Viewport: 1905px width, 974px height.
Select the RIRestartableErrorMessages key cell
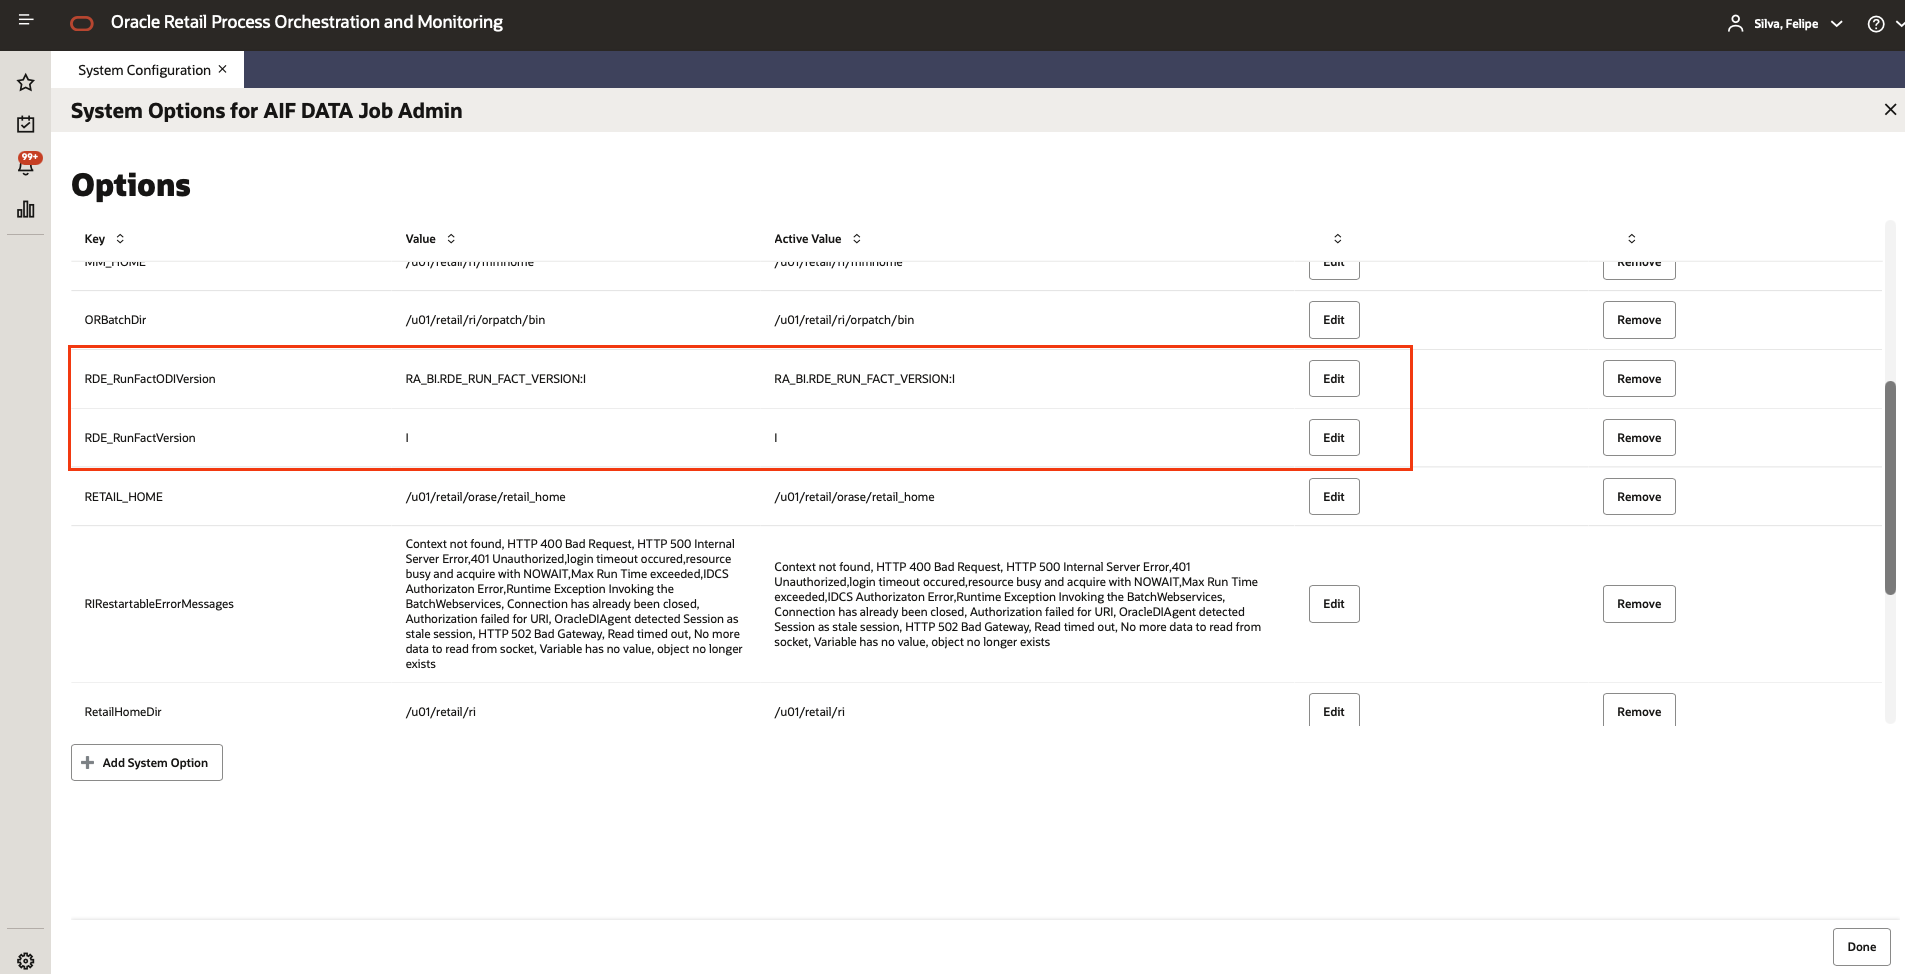point(159,604)
